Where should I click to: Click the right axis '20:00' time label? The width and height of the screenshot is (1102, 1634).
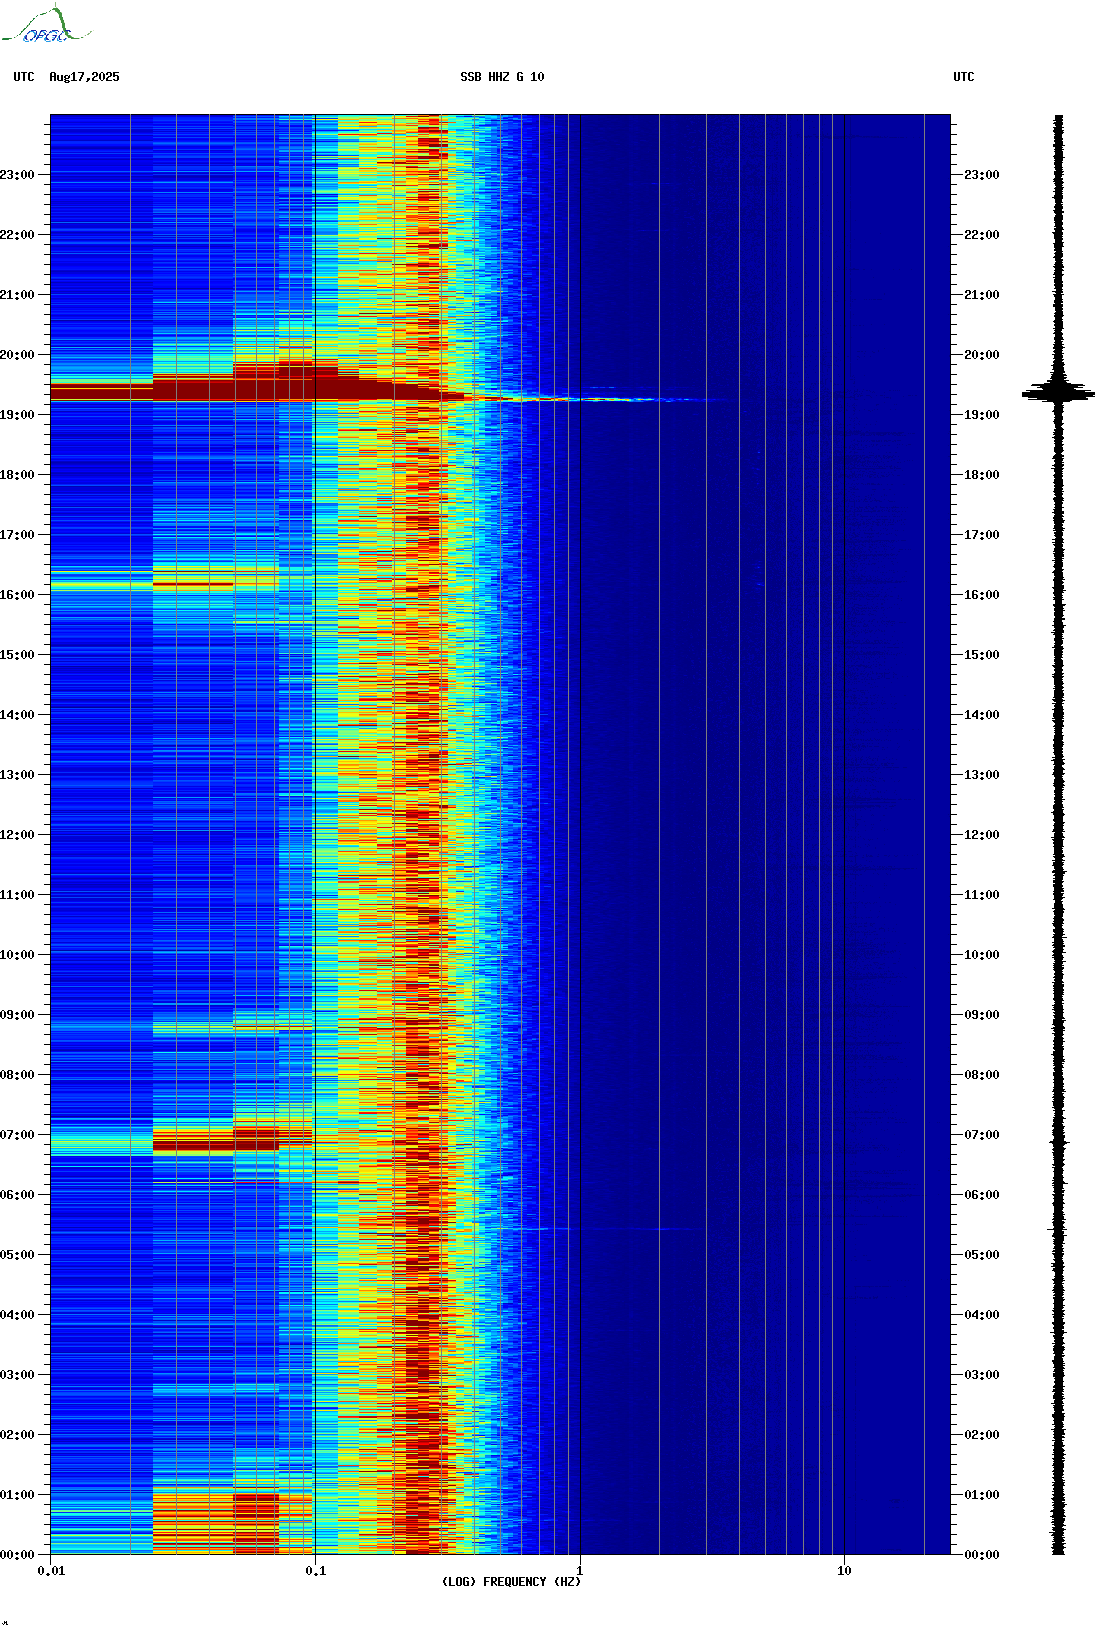point(982,355)
